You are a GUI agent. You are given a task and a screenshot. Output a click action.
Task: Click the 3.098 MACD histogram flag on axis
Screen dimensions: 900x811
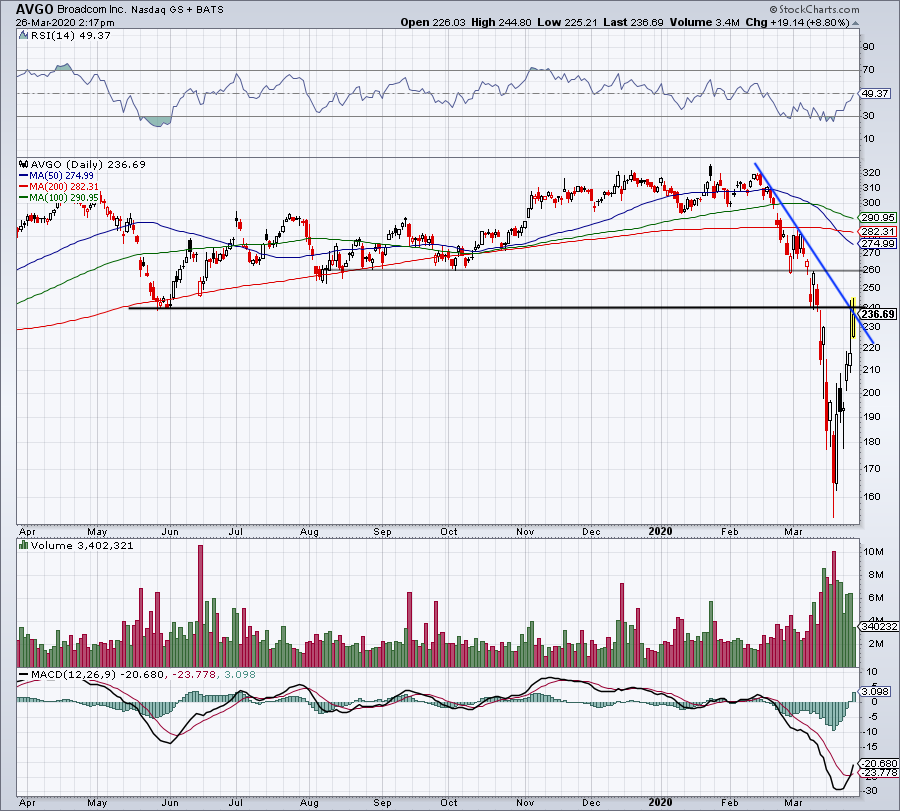tap(874, 692)
